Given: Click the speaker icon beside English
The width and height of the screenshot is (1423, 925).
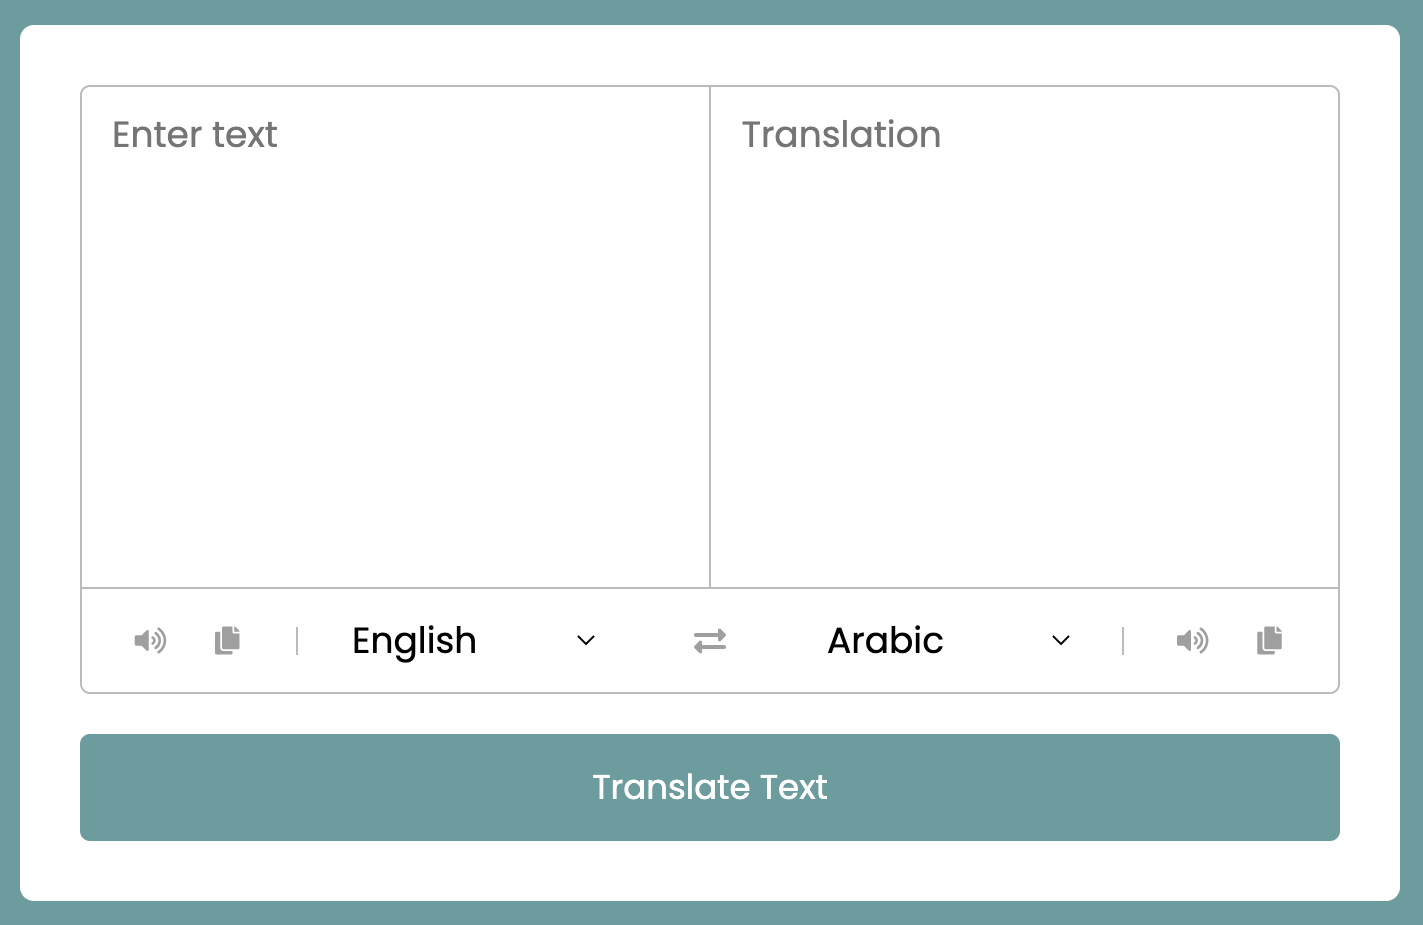Looking at the screenshot, I should coord(150,641).
